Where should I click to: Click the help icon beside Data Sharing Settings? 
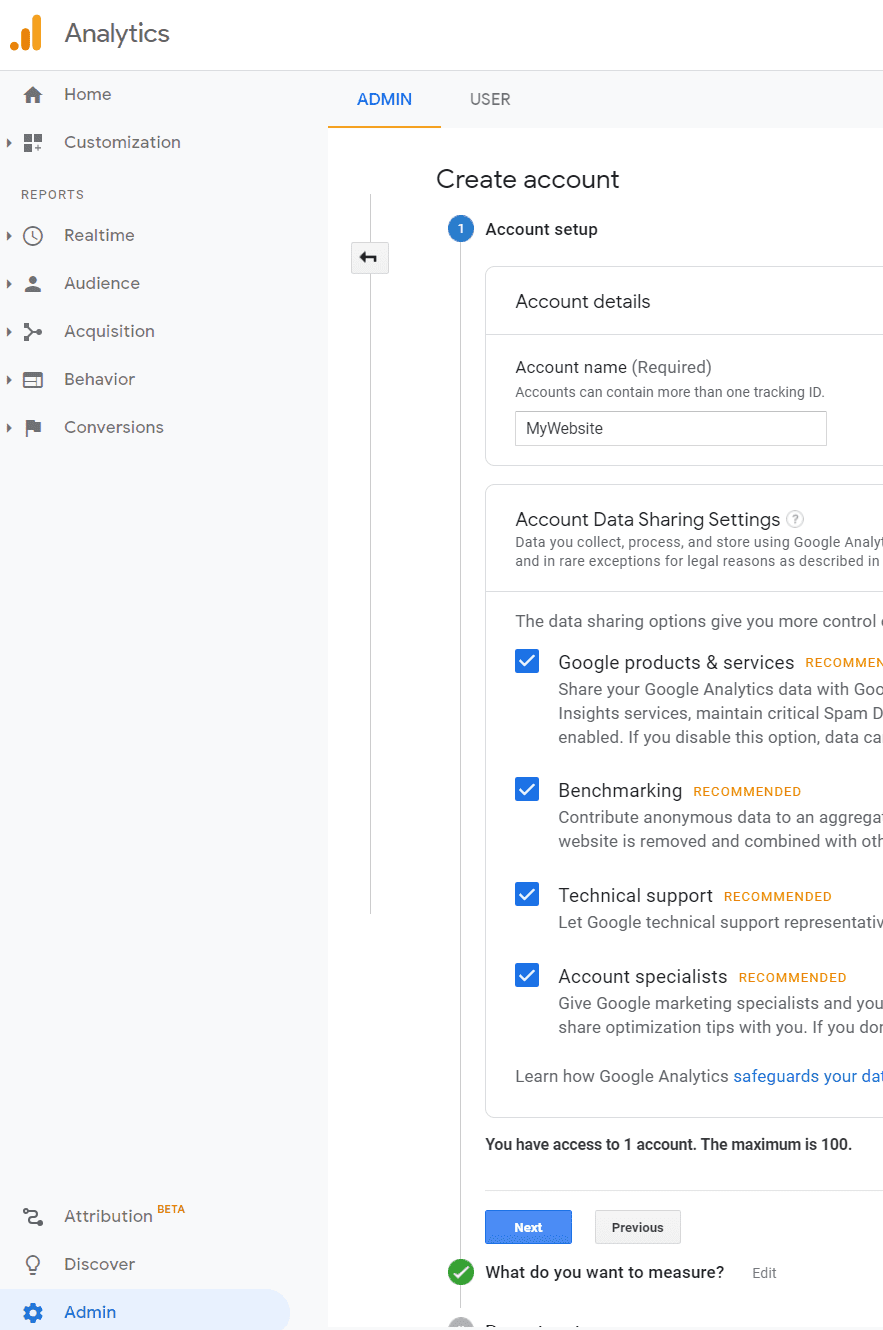[795, 519]
